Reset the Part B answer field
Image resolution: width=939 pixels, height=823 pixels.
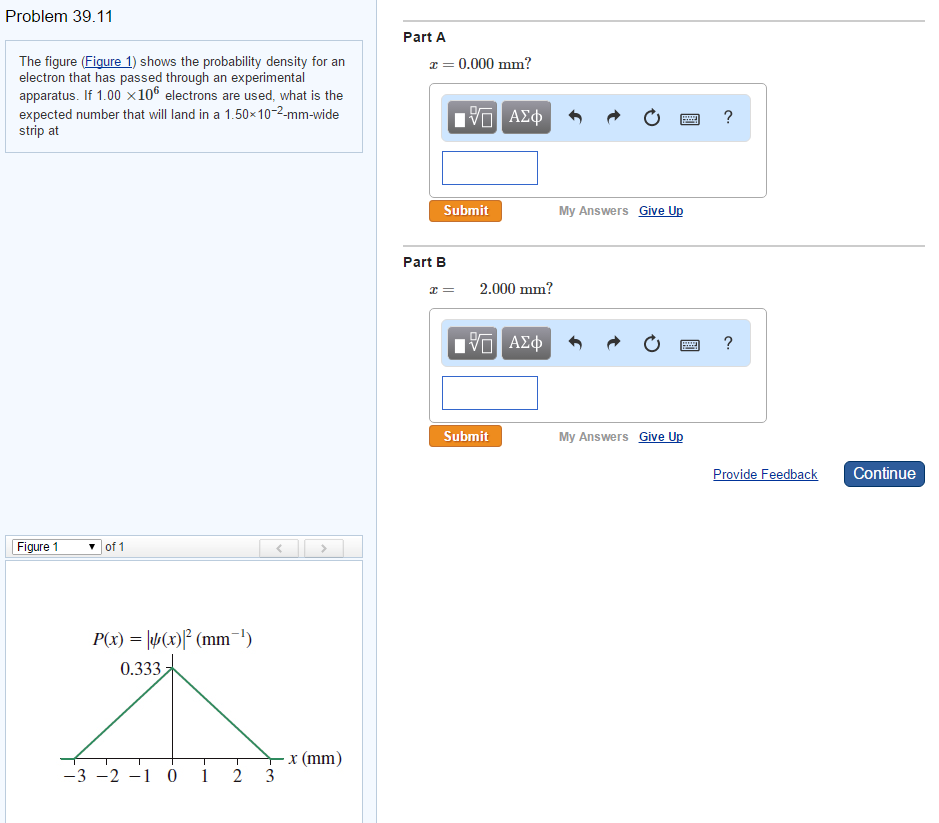(651, 343)
